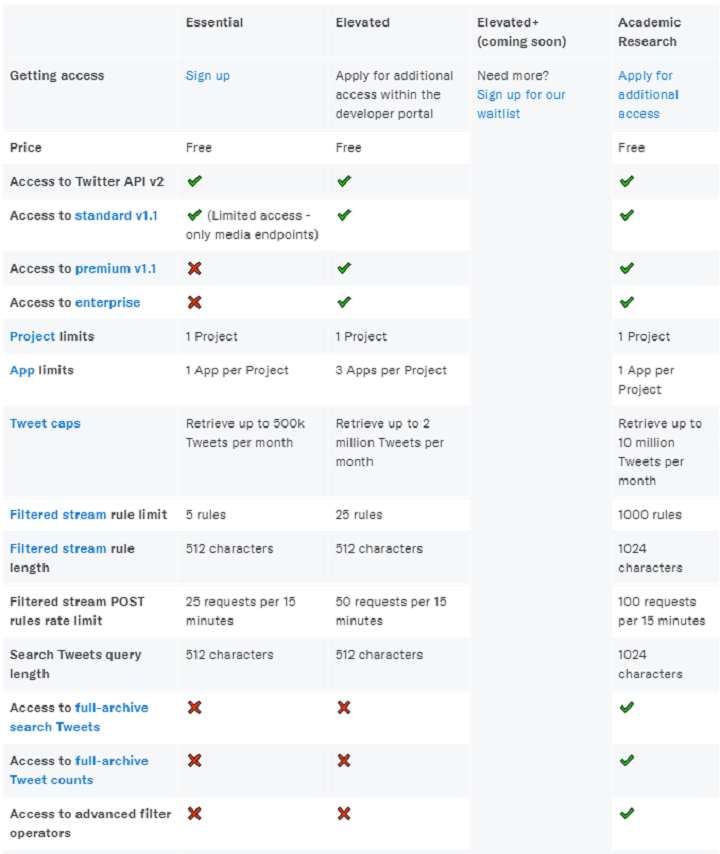Open the Sign up for our waitlist link
This screenshot has height=854, width=720.
tap(521, 104)
